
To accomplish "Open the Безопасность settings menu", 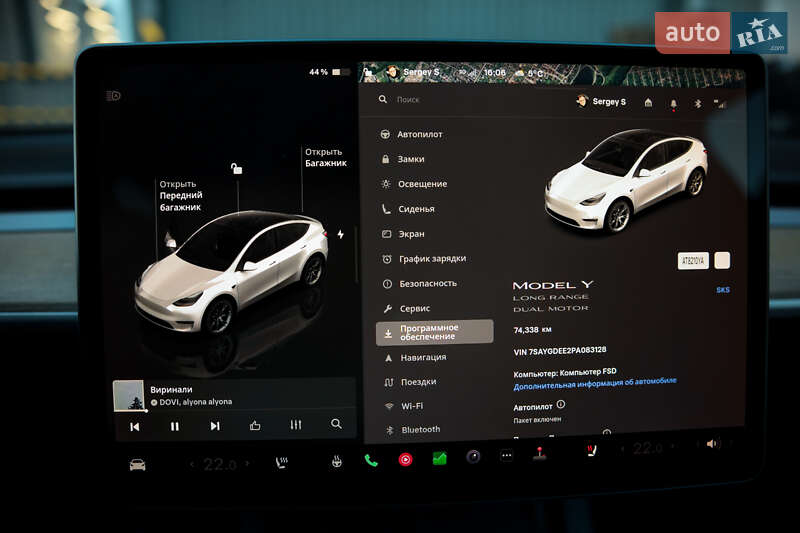I will point(420,284).
